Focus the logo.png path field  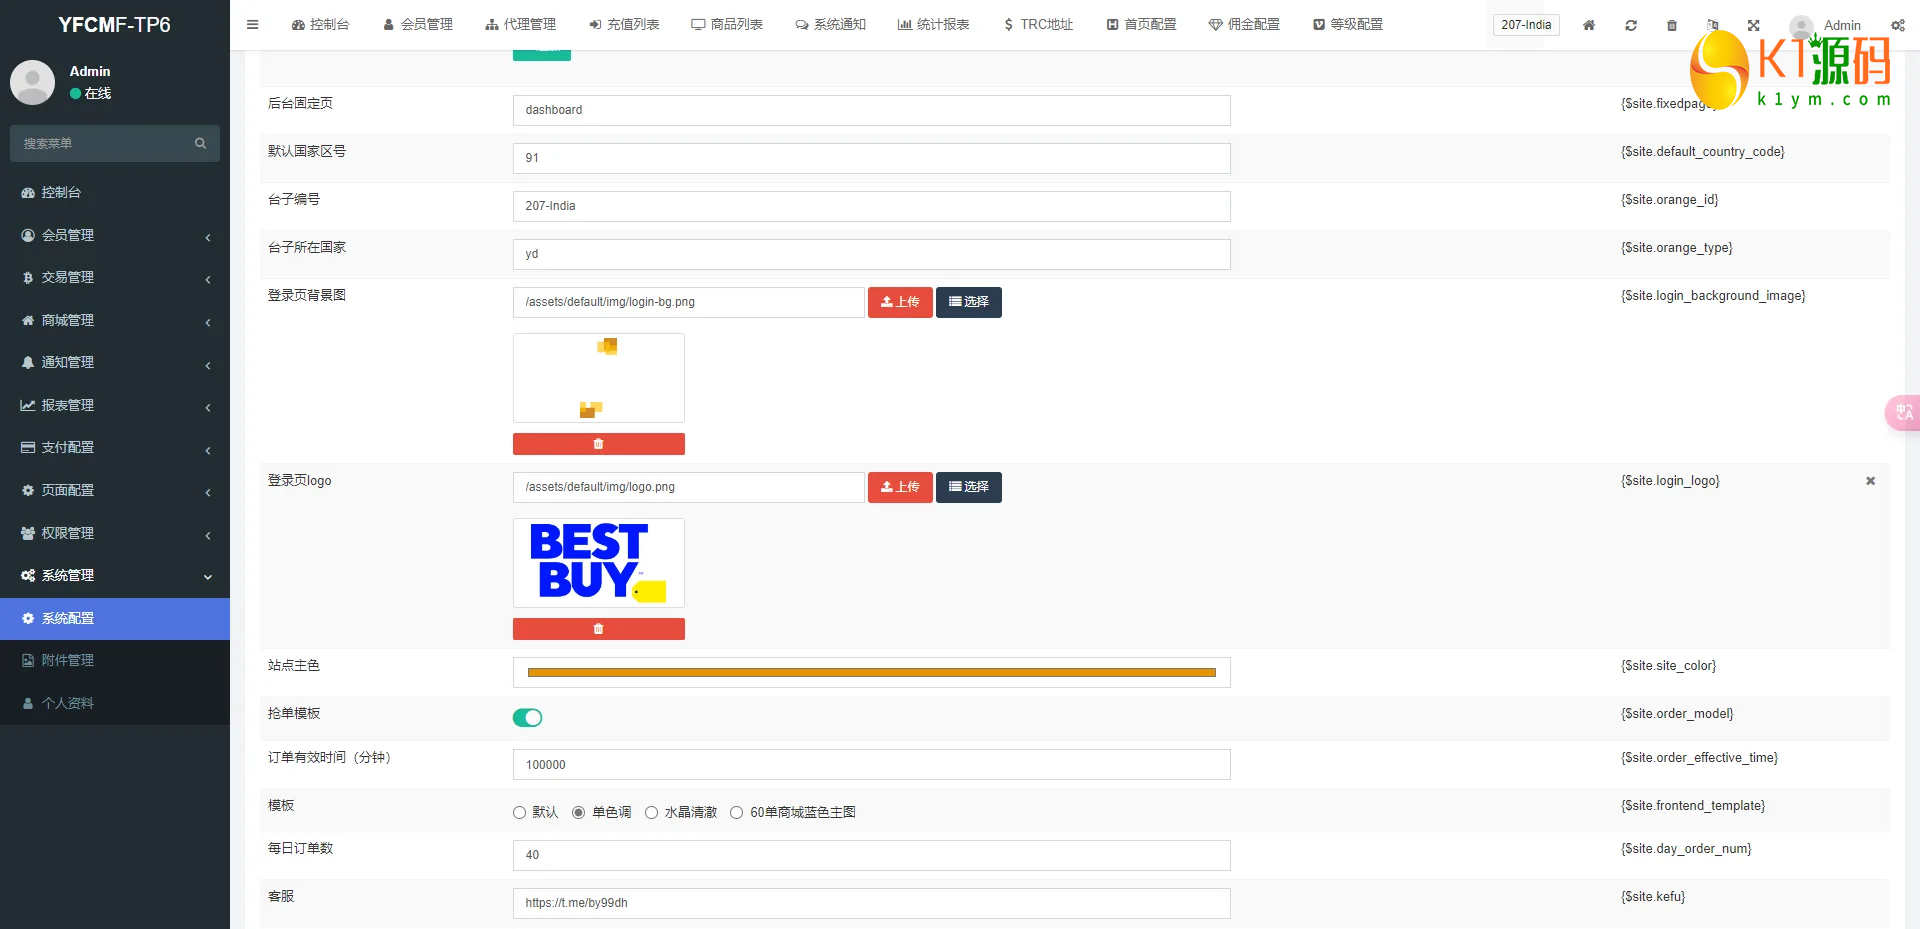point(689,487)
